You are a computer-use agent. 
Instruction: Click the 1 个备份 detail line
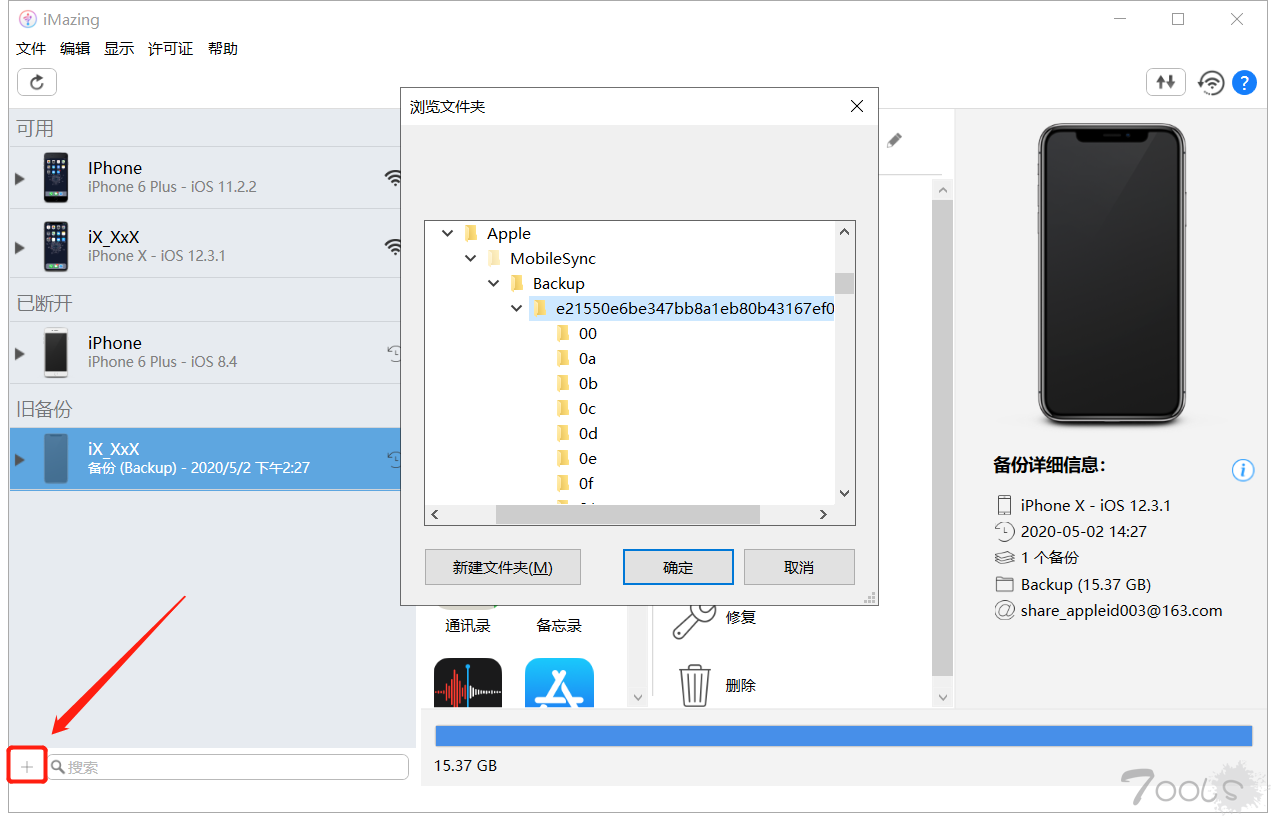(x=1050, y=557)
